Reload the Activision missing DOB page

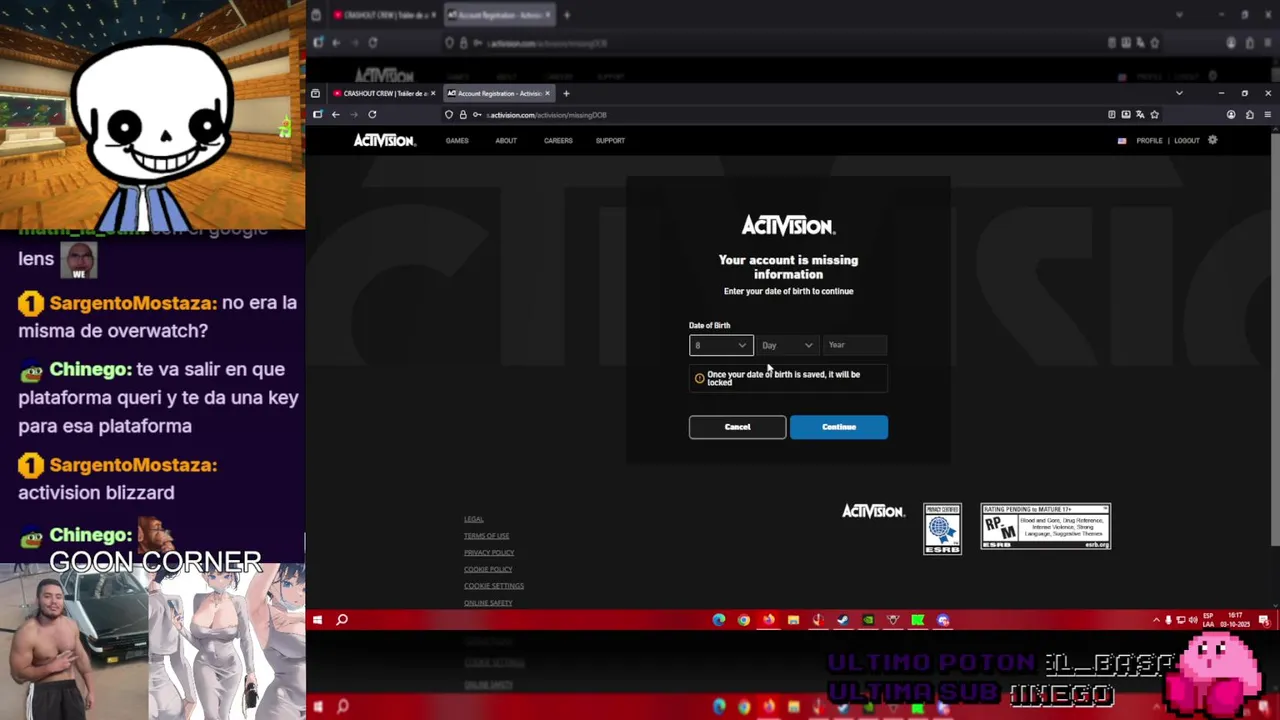pos(372,115)
